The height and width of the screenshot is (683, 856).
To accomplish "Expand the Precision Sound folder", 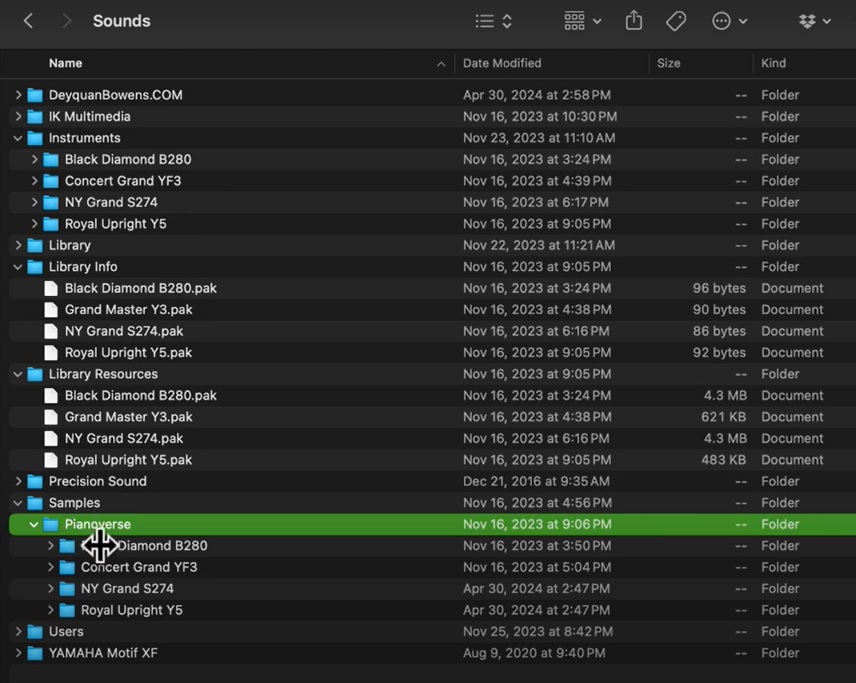I will point(18,481).
